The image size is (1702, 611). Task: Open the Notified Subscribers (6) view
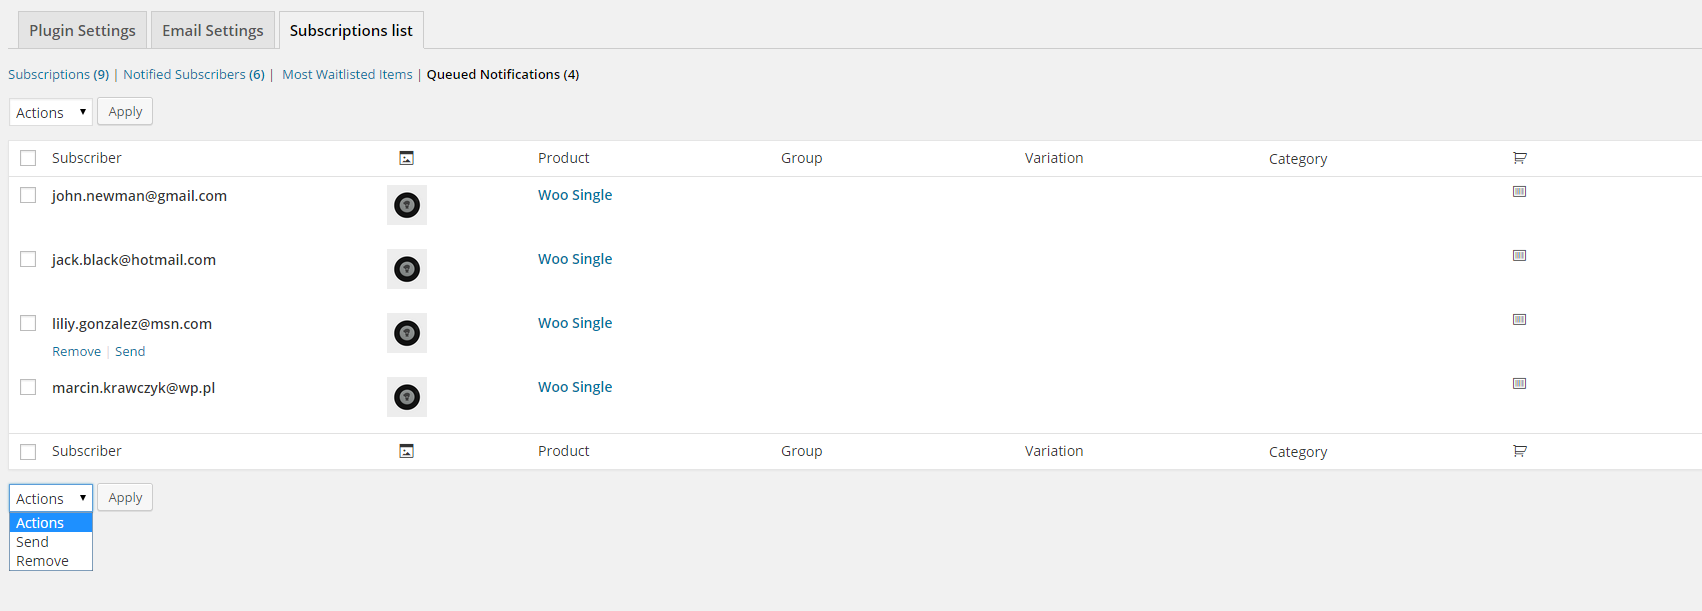pos(194,74)
